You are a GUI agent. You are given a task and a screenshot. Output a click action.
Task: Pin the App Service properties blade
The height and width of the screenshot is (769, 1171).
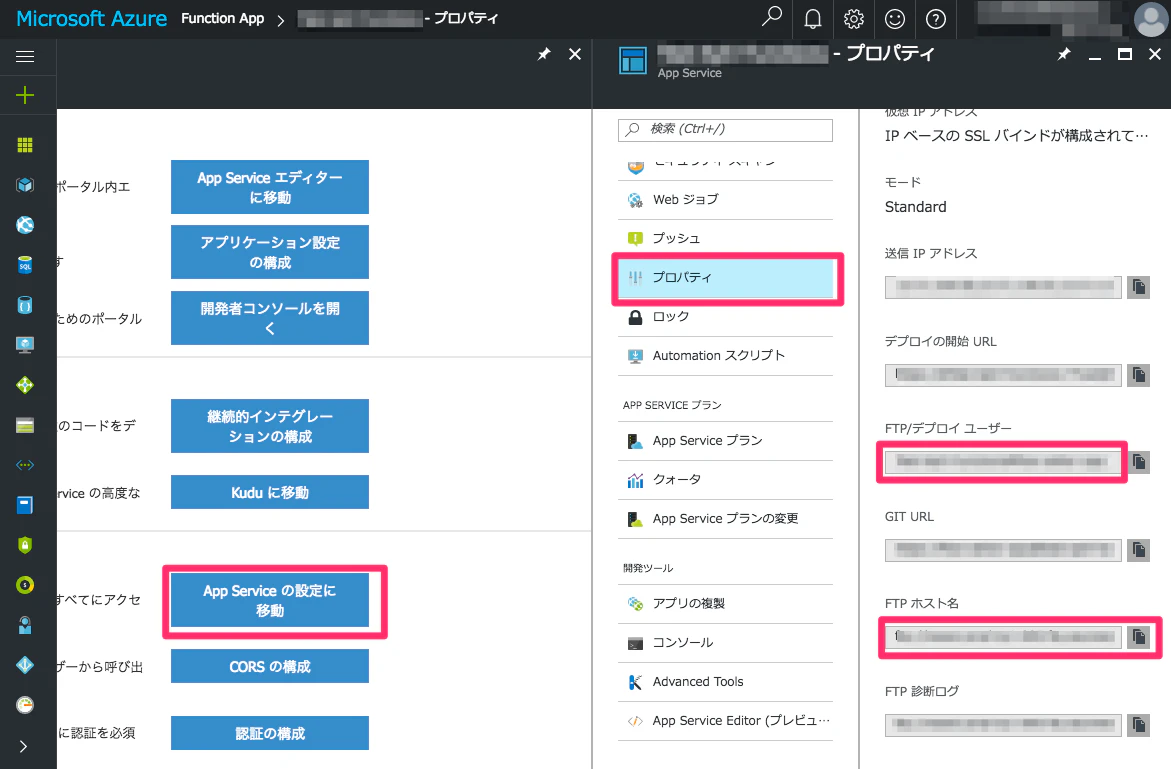(1064, 54)
